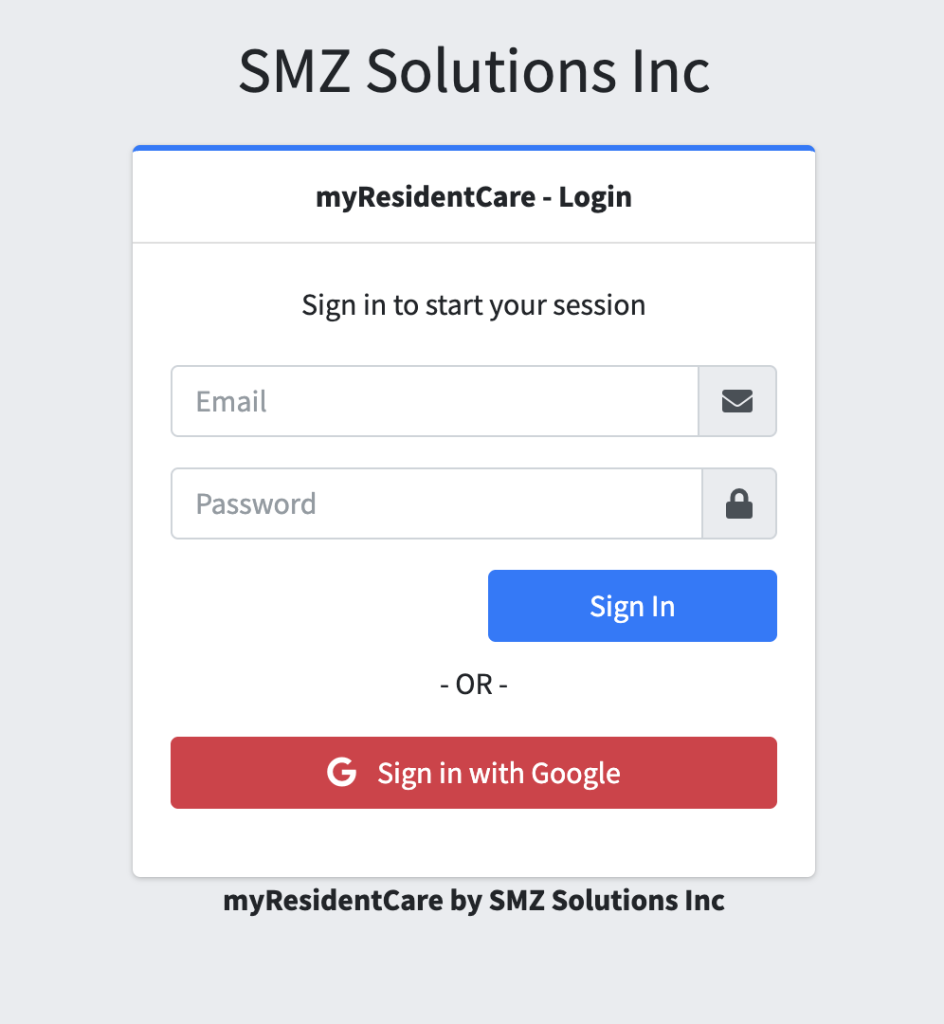The width and height of the screenshot is (944, 1024).
Task: Click "SMZ Solutions Inc" in the footer
Action: point(606,900)
